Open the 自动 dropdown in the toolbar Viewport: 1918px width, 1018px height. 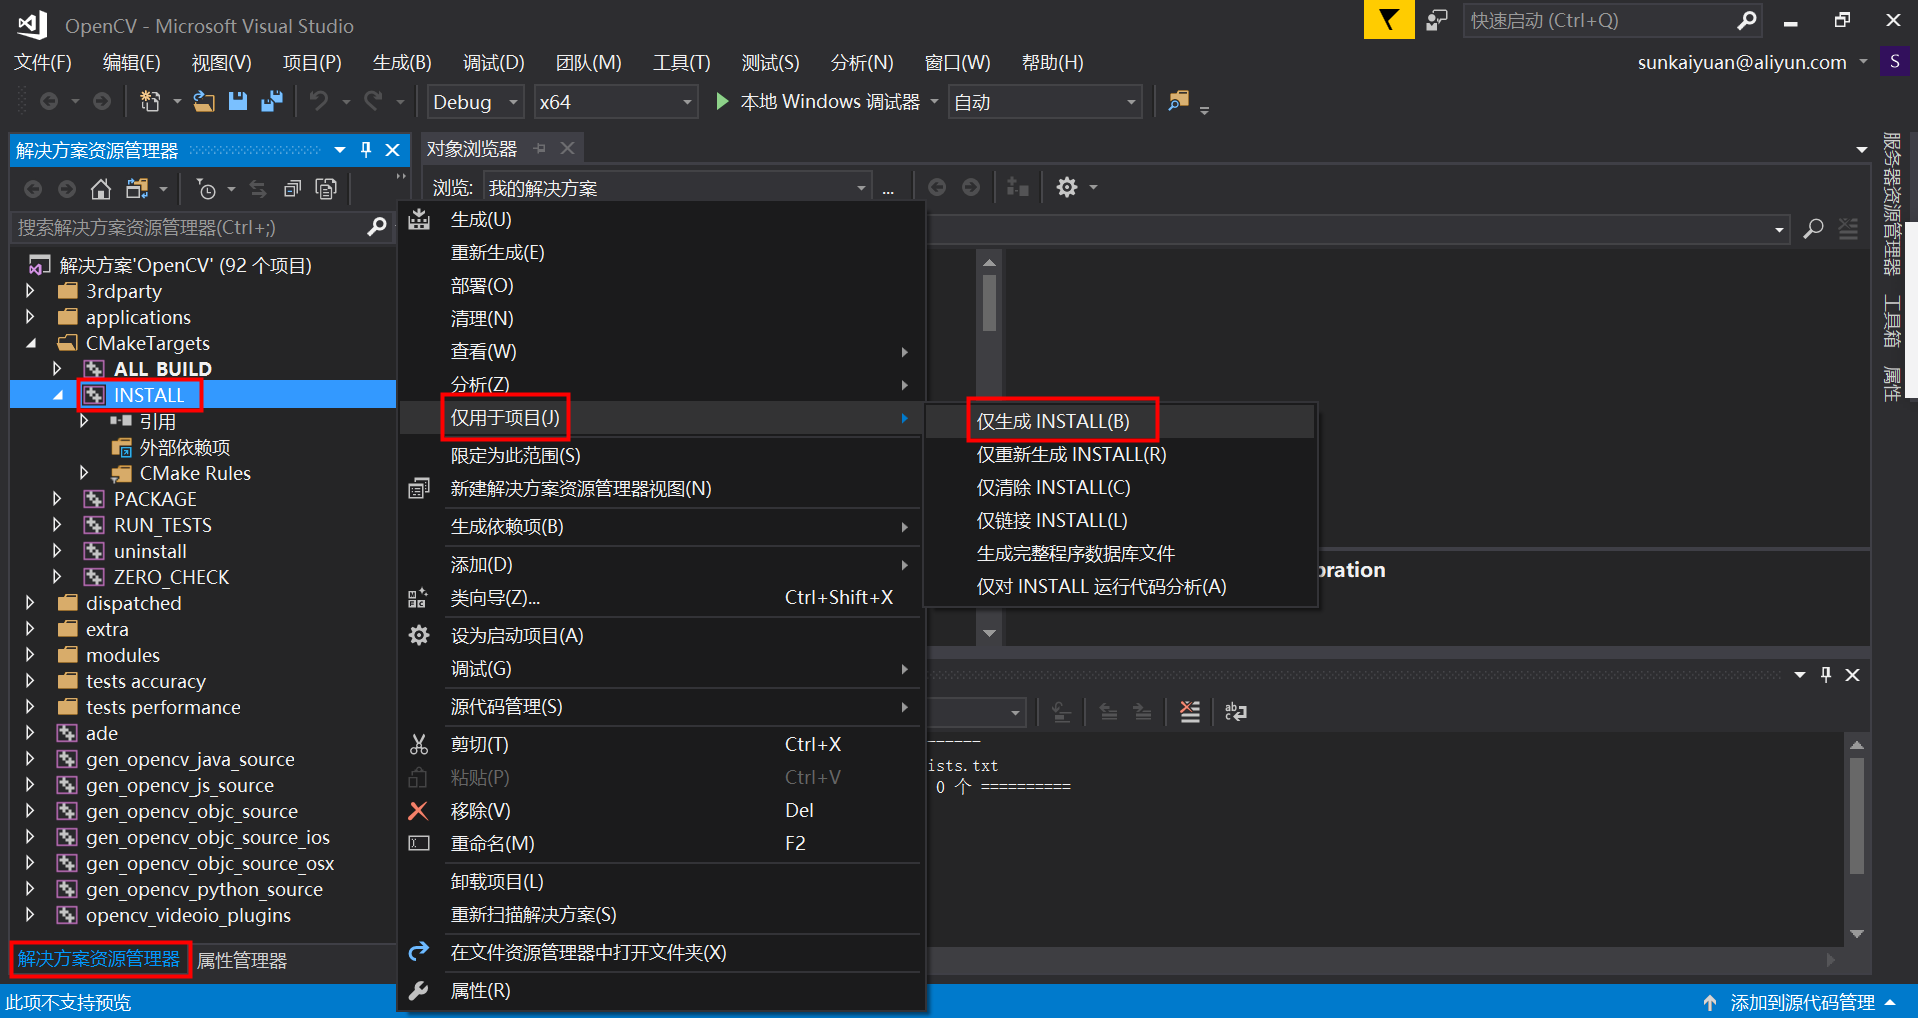1045,101
